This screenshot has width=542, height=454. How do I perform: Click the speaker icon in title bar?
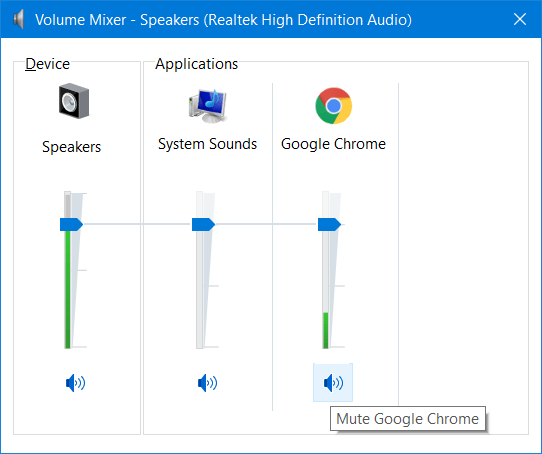19,19
